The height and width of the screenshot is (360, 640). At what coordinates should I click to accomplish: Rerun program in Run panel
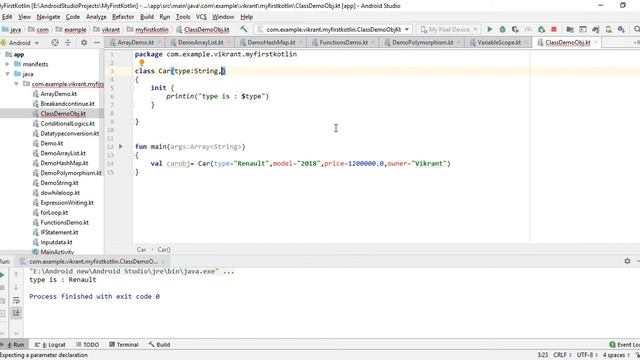pyautogui.click(x=2, y=275)
